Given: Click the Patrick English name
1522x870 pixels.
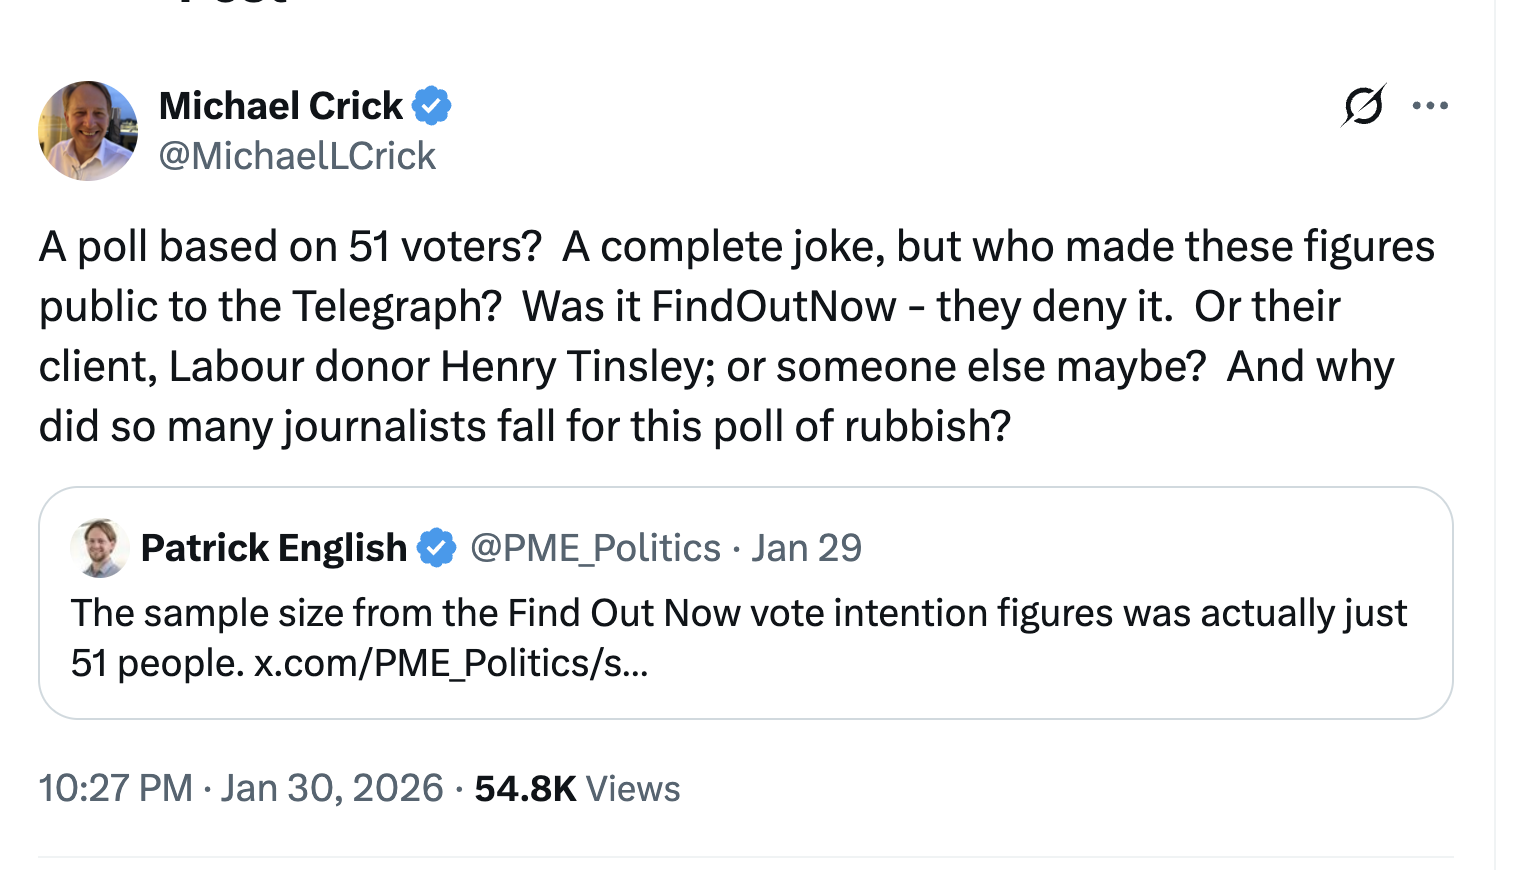Looking at the screenshot, I should click(x=273, y=548).
